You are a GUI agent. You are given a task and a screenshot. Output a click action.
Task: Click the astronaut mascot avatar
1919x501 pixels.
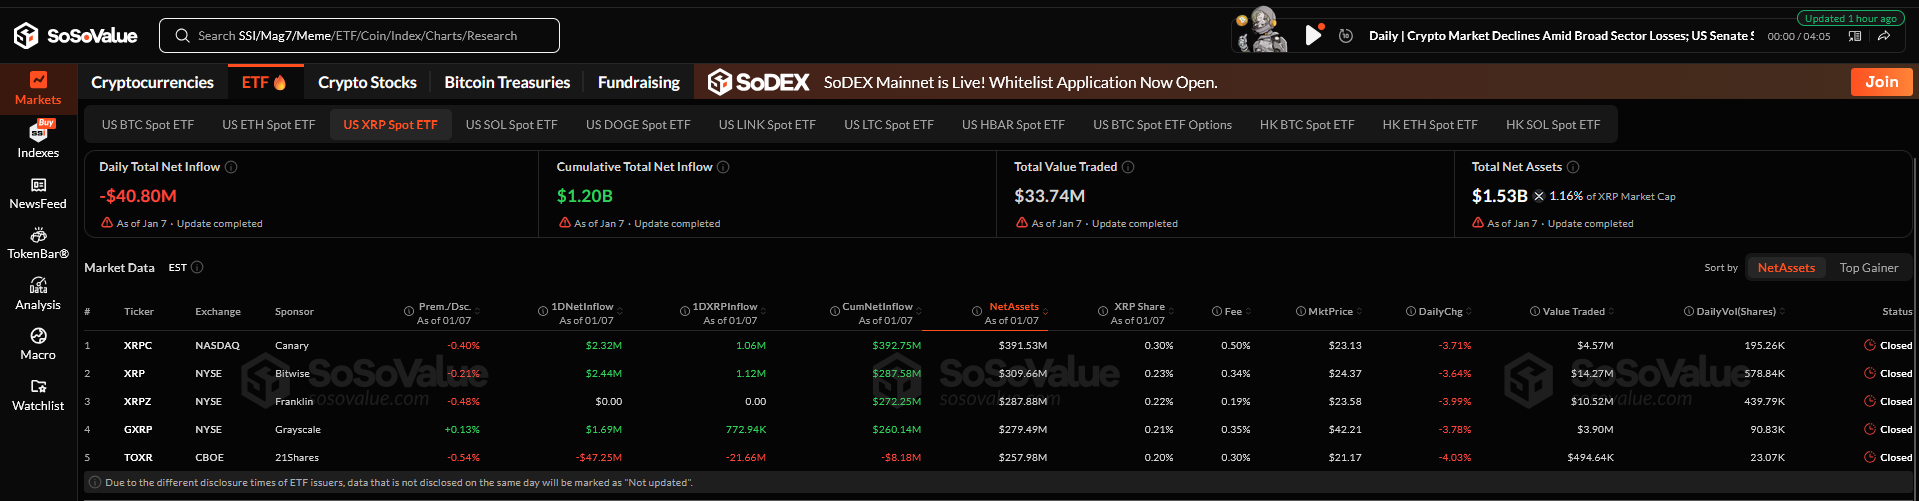(x=1262, y=30)
